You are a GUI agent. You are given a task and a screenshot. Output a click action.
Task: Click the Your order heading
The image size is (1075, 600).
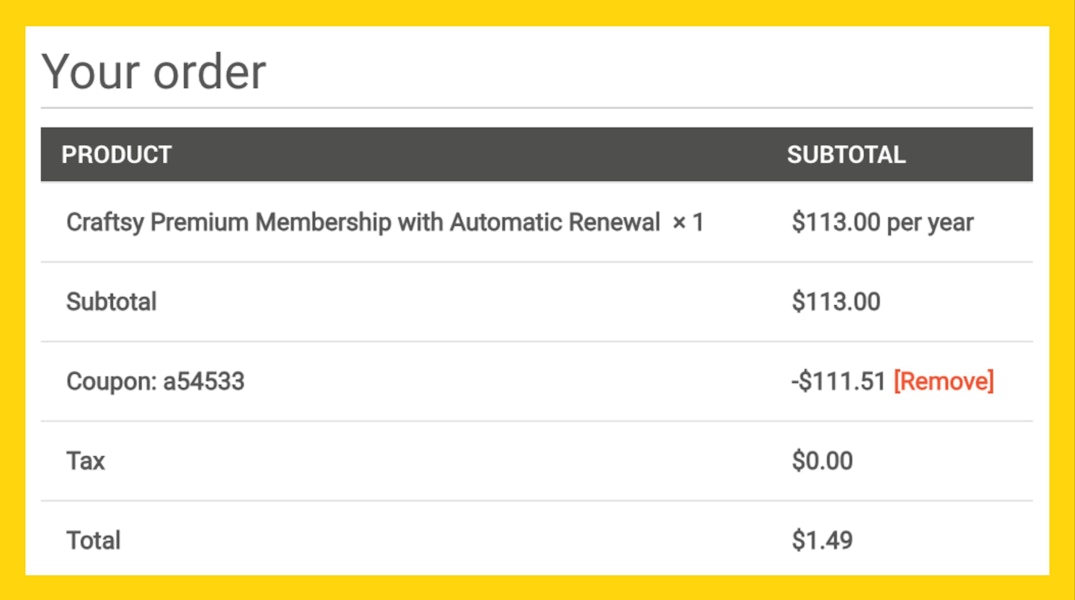[x=154, y=71]
